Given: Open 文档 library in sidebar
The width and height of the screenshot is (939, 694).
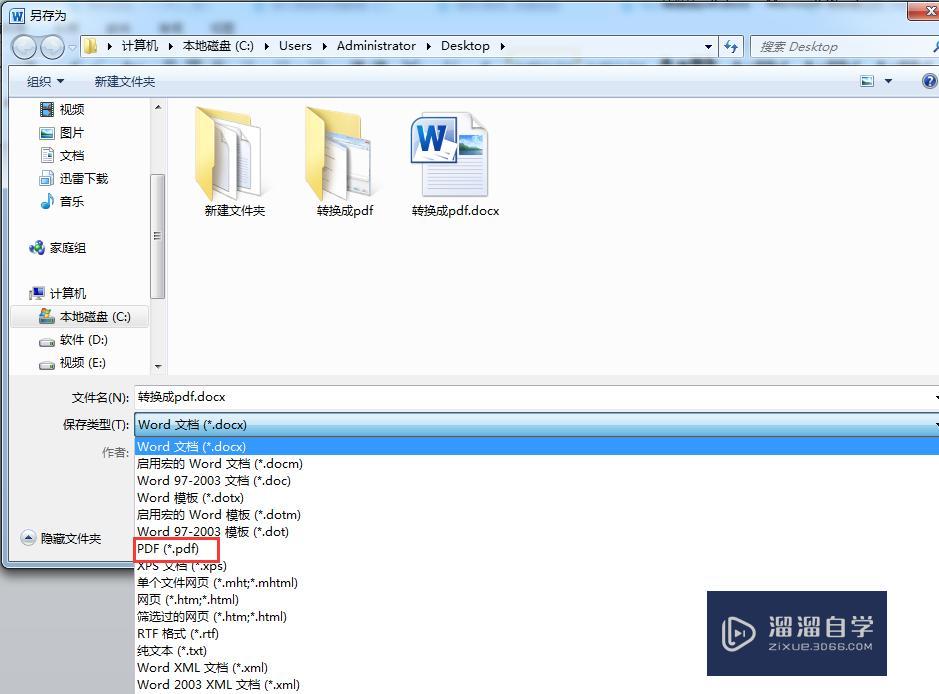Looking at the screenshot, I should pos(62,156).
